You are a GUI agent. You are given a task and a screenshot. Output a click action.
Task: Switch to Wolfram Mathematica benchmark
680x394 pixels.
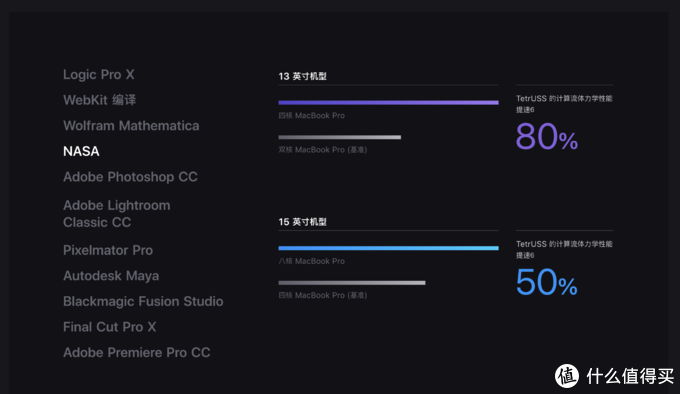131,126
